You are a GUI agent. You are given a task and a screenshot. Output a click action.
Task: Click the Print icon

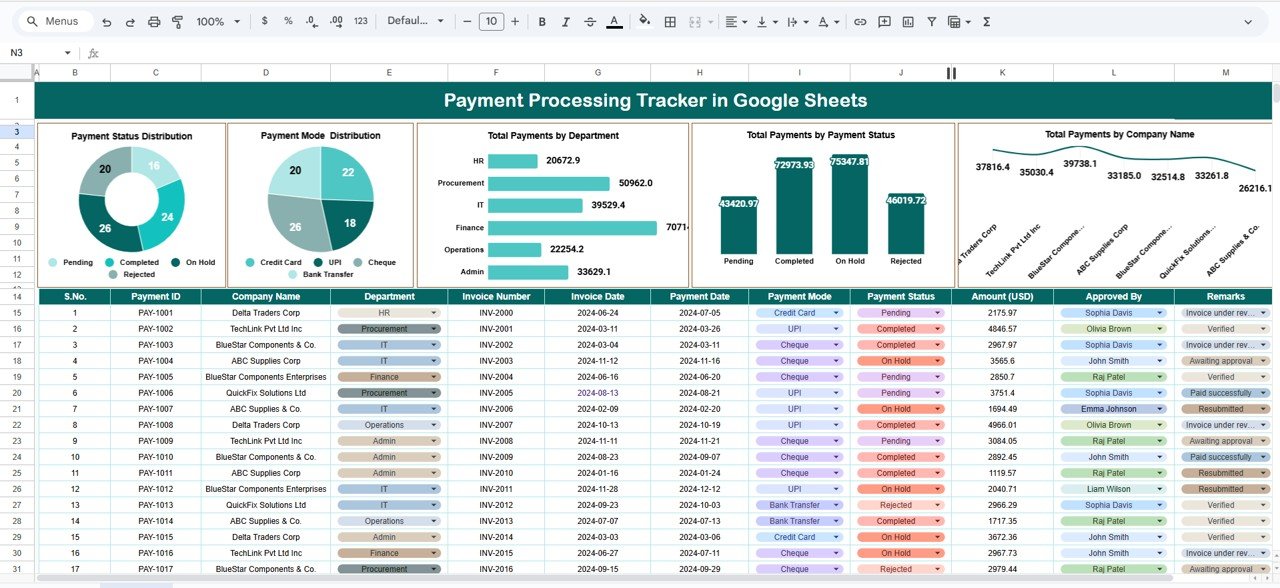tap(154, 21)
